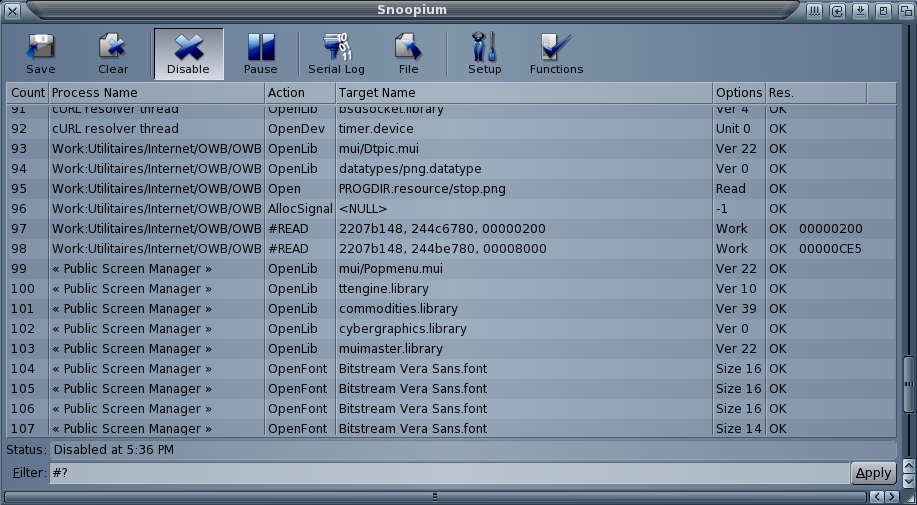Click 'cURL resolver thread' in row 92

point(115,129)
